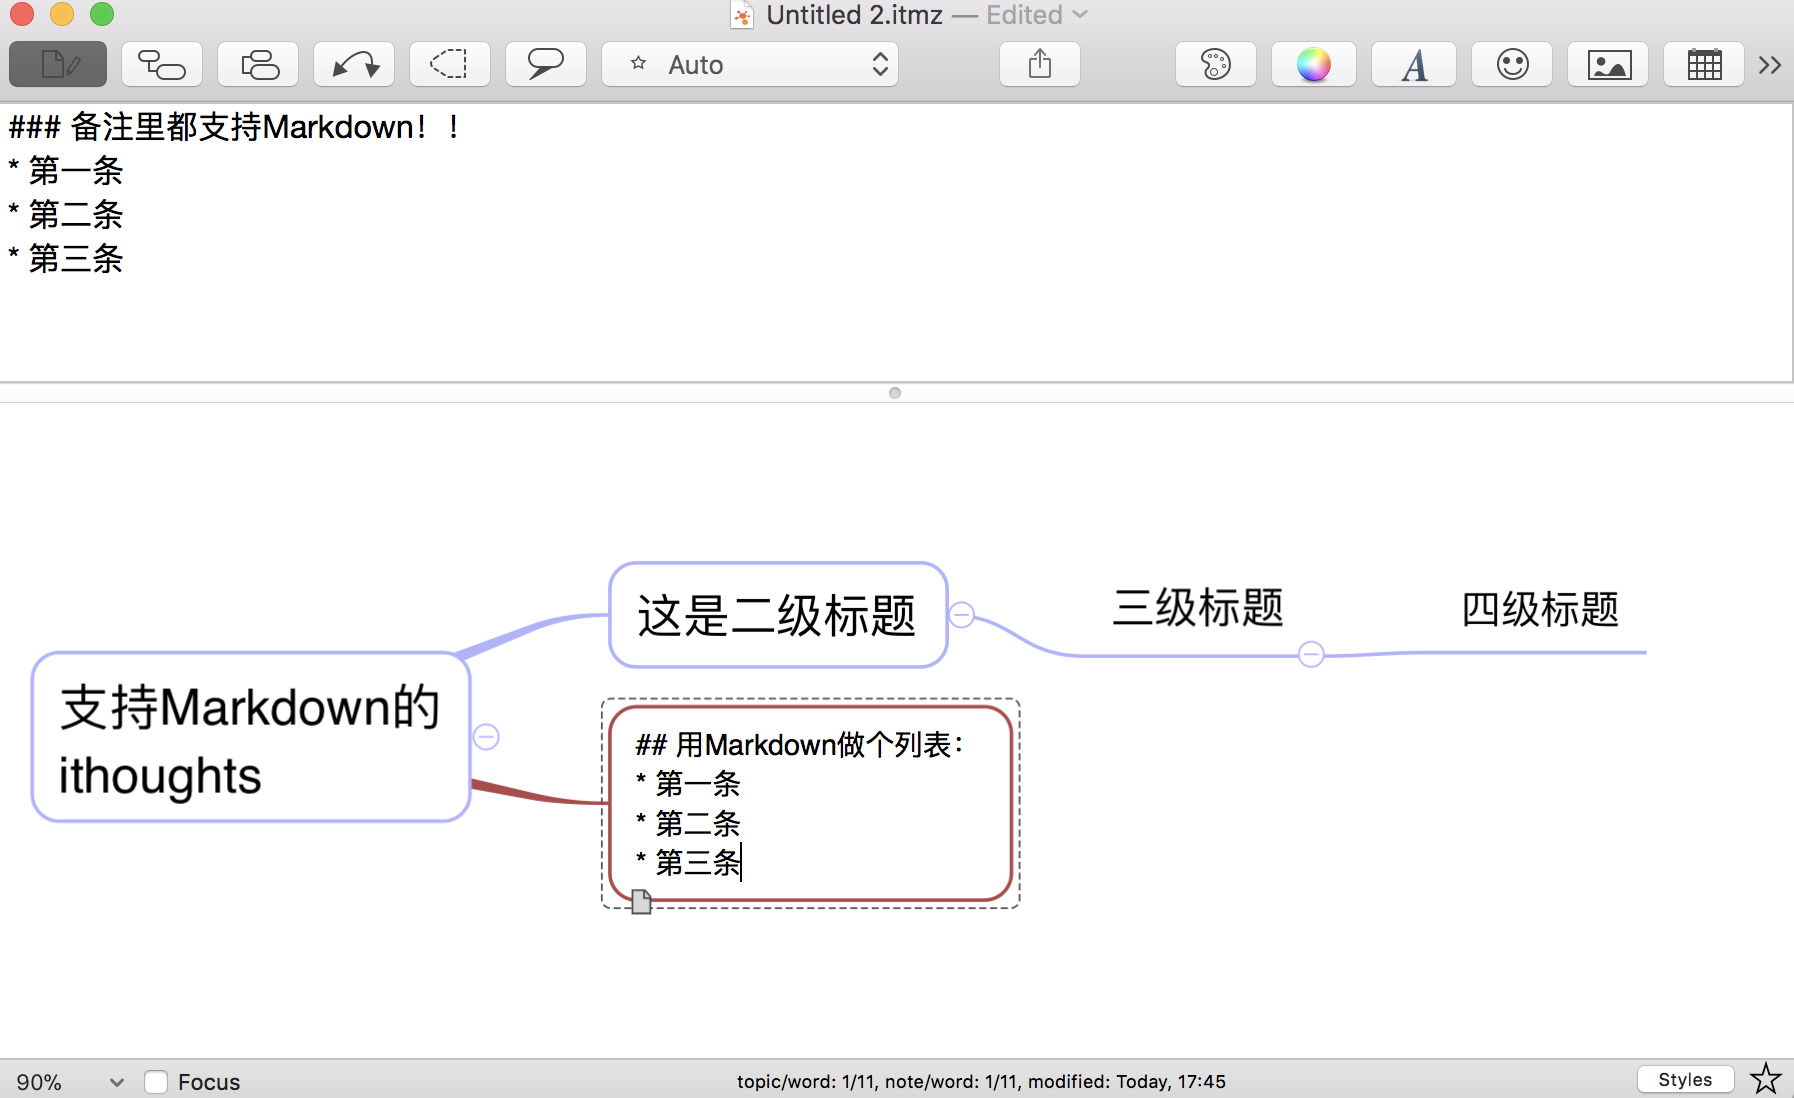This screenshot has width=1794, height=1098.
Task: Click the calendar date toolbar button
Action: point(1704,65)
